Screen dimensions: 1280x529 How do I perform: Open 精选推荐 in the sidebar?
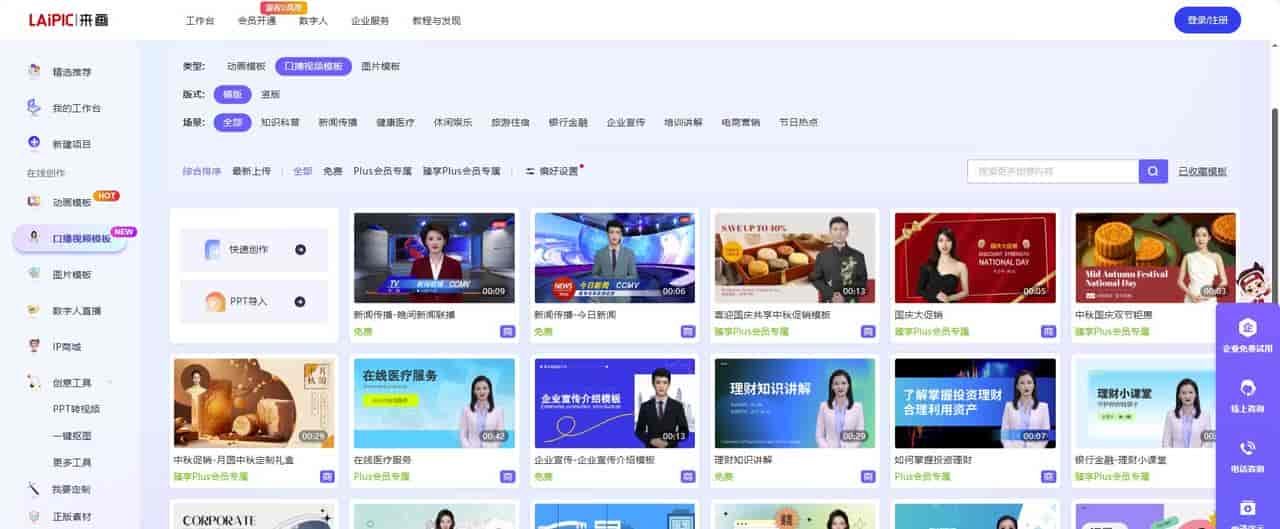coord(70,72)
